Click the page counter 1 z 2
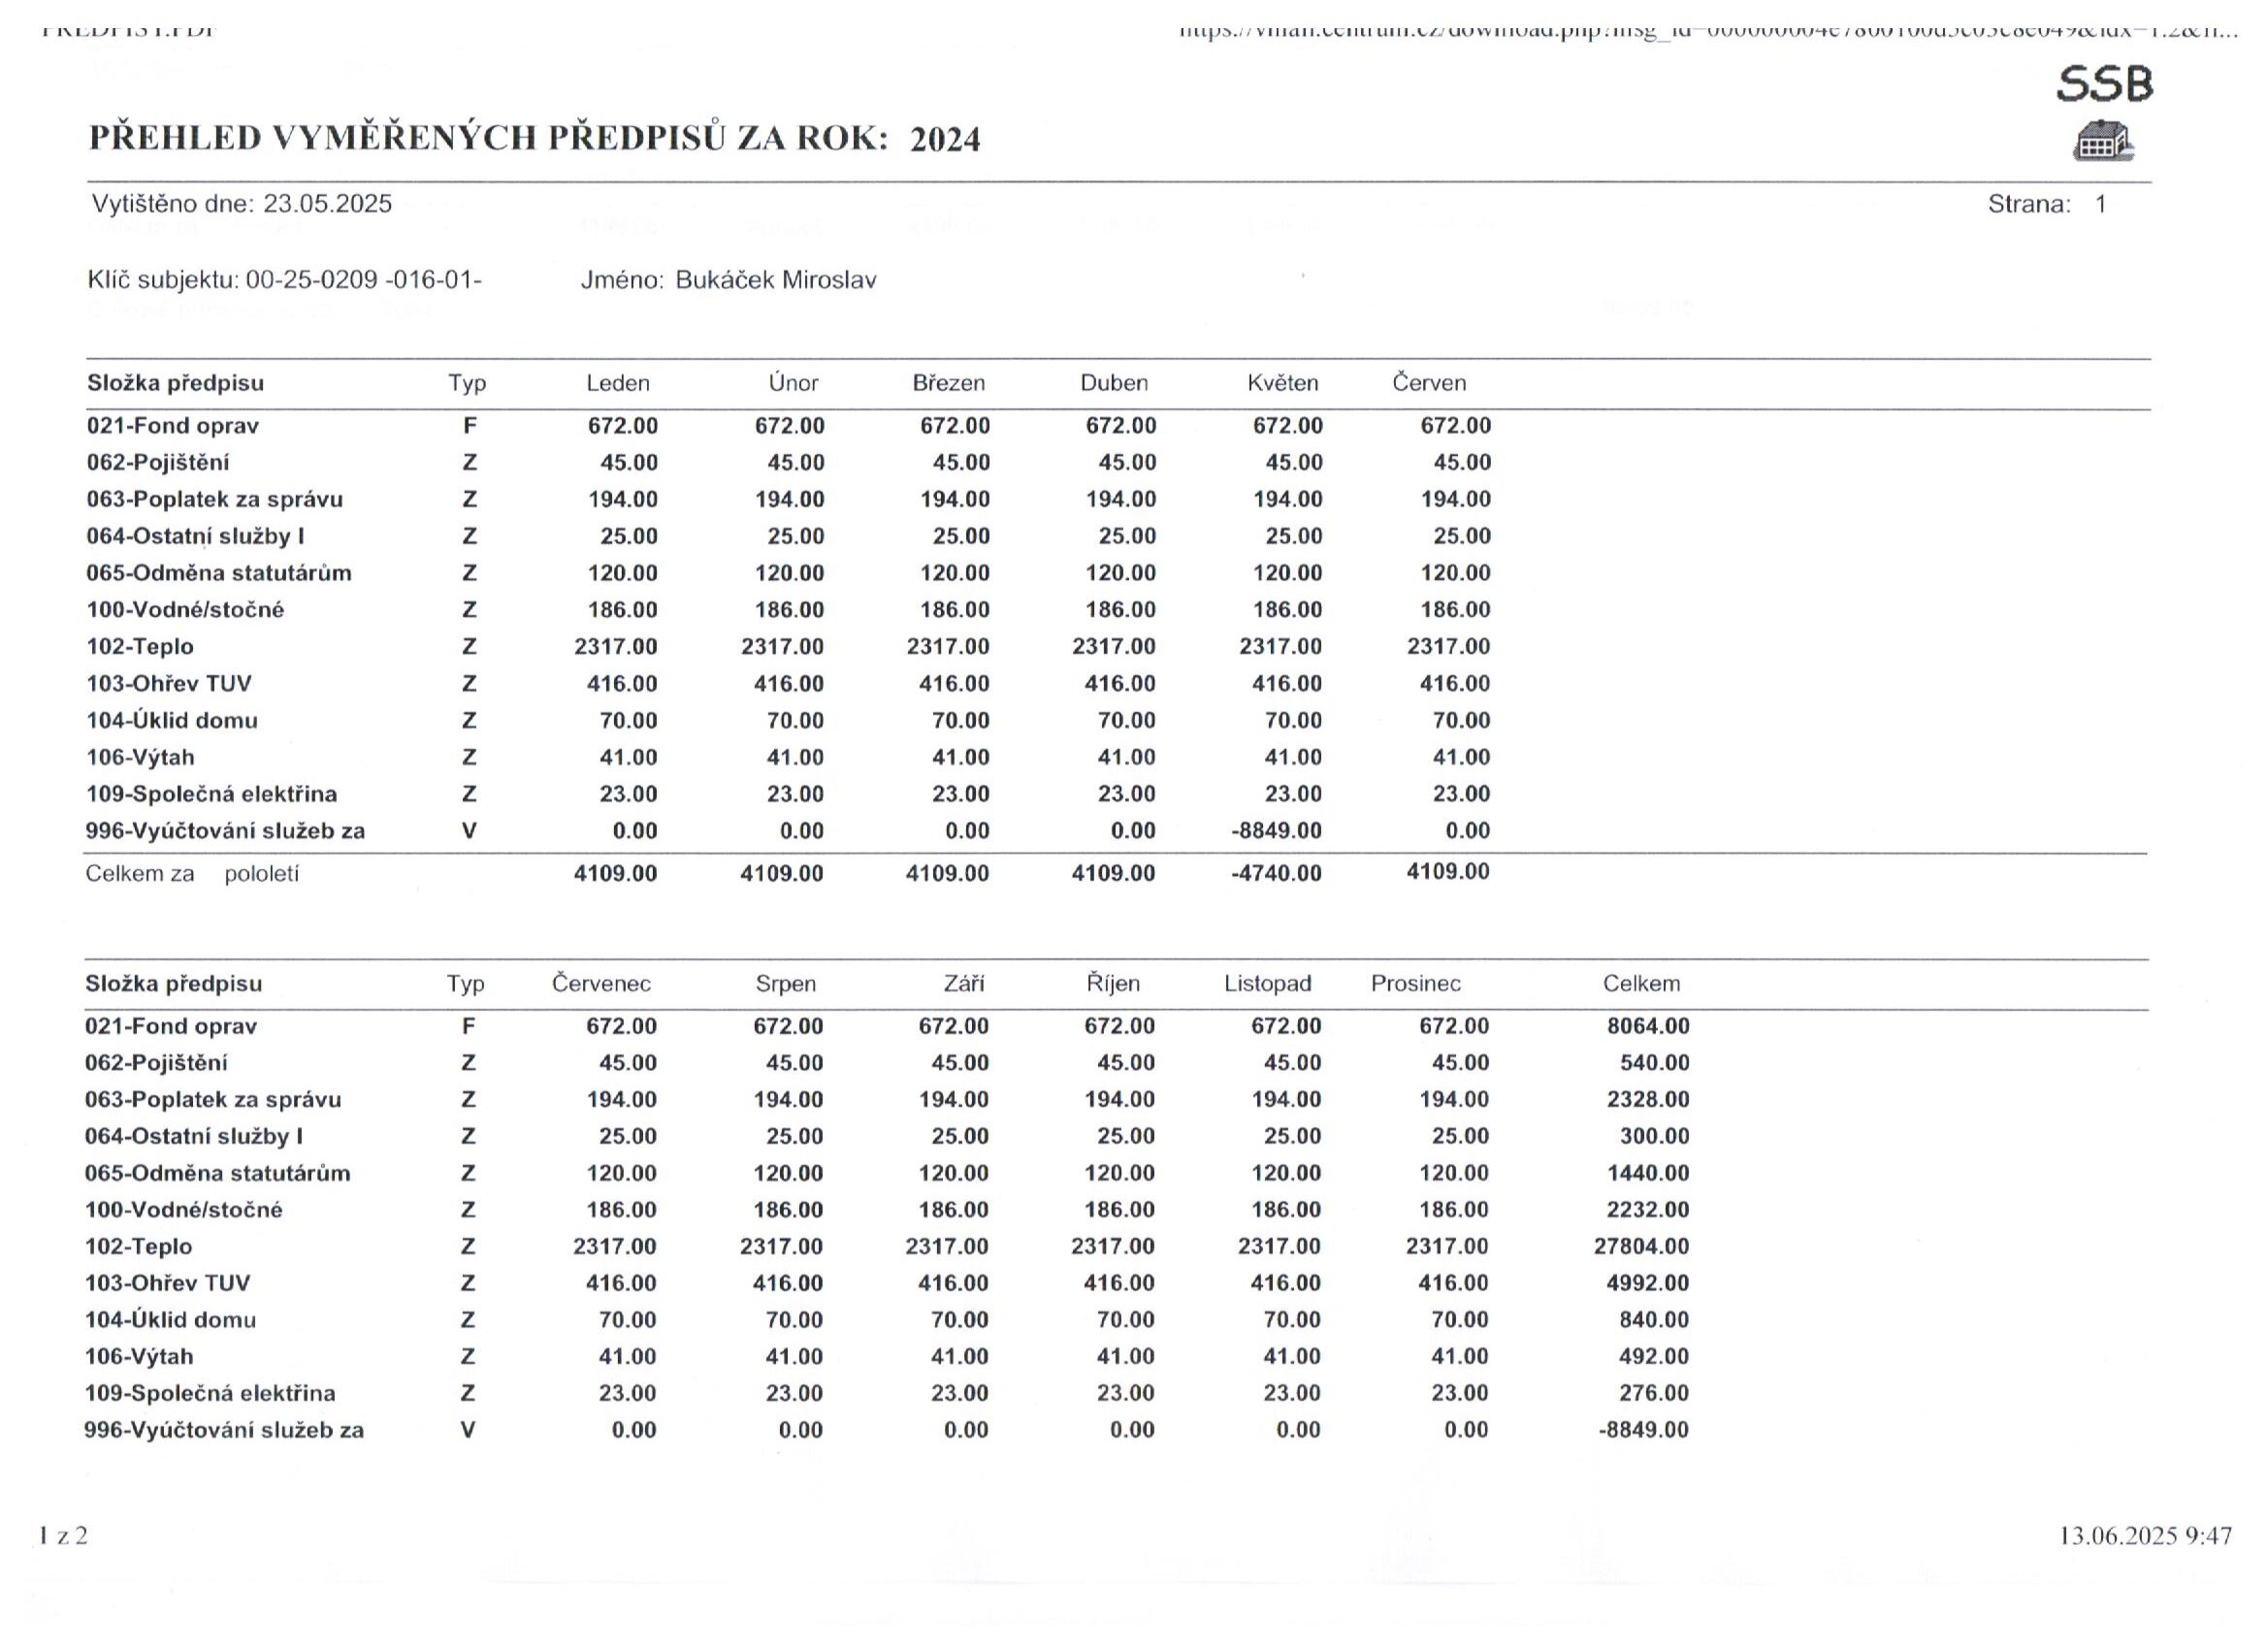2268x1649 pixels. [63, 1536]
